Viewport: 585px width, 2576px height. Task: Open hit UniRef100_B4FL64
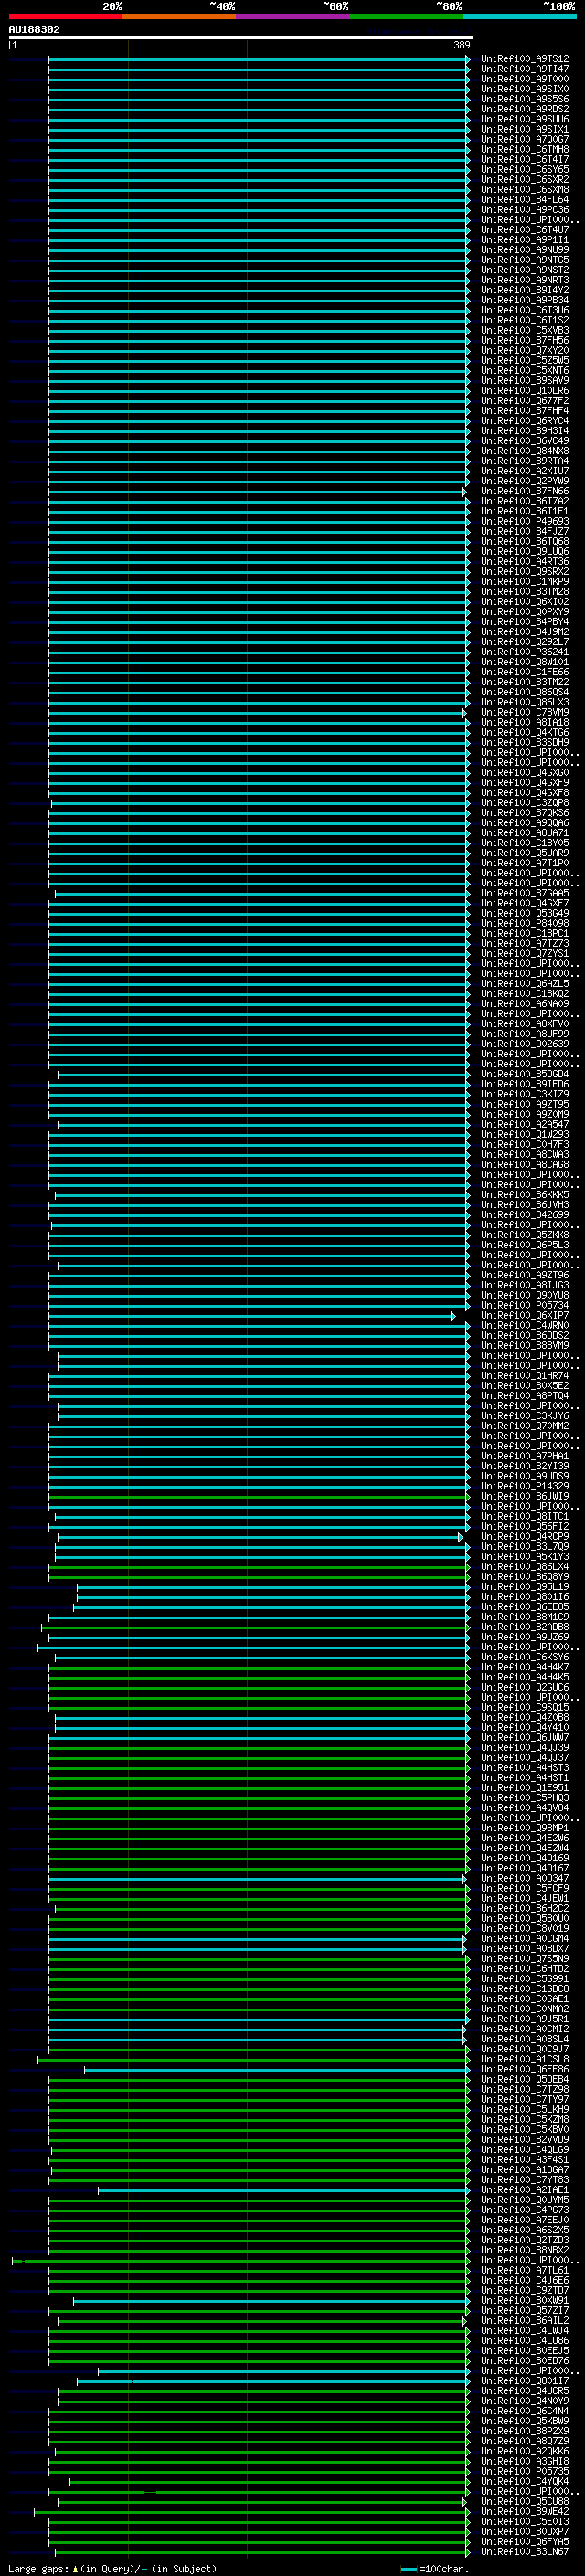(525, 199)
